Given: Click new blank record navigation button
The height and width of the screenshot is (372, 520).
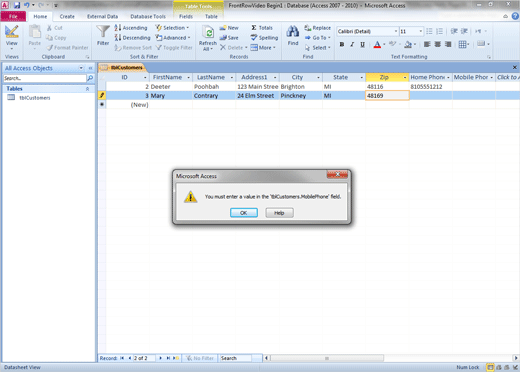Looking at the screenshot, I should pyautogui.click(x=176, y=358).
